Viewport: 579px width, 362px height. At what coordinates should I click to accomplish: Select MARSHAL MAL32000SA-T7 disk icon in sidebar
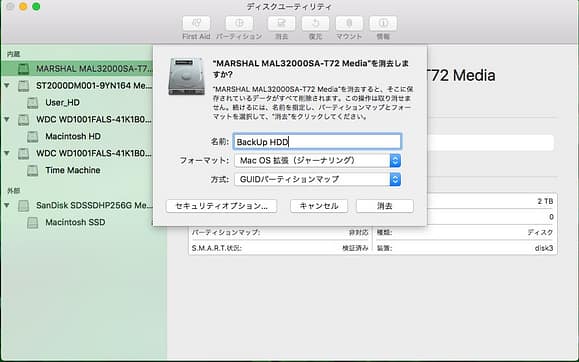(24, 69)
